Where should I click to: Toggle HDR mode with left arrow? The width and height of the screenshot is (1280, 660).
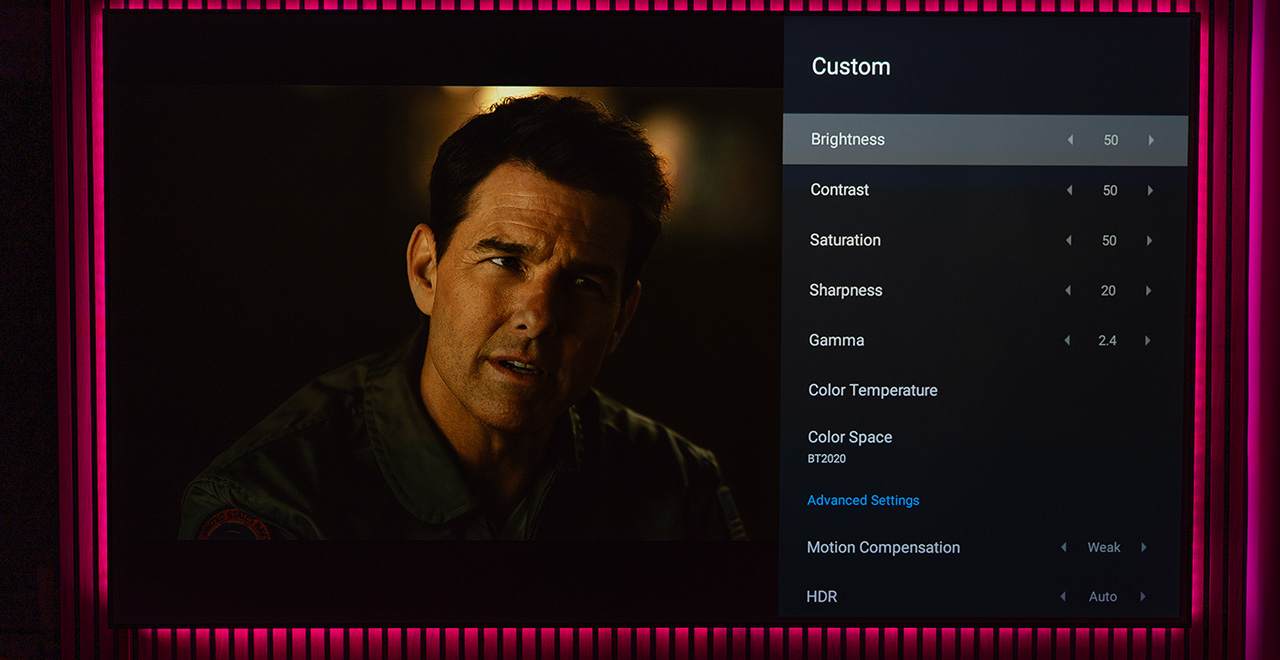pos(1063,596)
